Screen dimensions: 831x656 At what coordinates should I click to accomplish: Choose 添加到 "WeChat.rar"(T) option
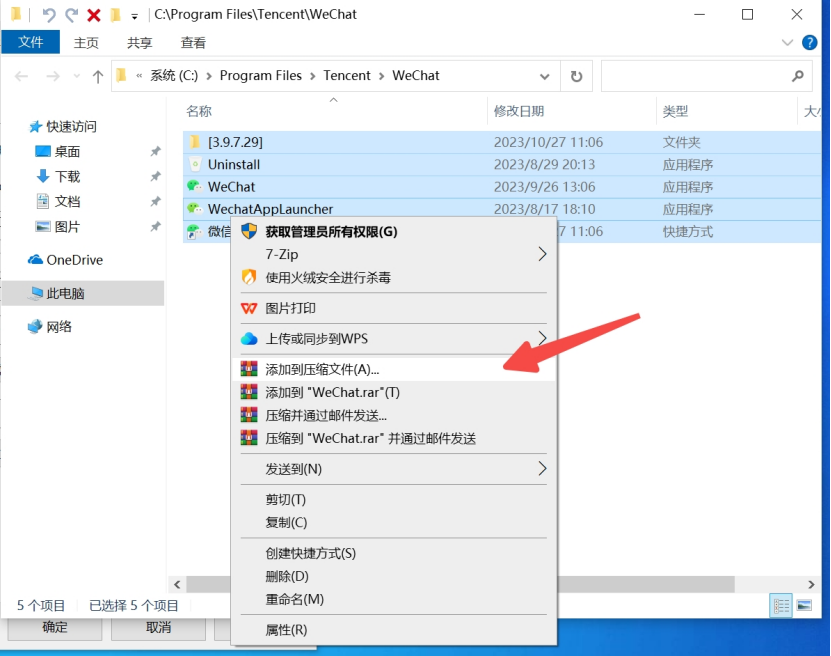(393, 392)
